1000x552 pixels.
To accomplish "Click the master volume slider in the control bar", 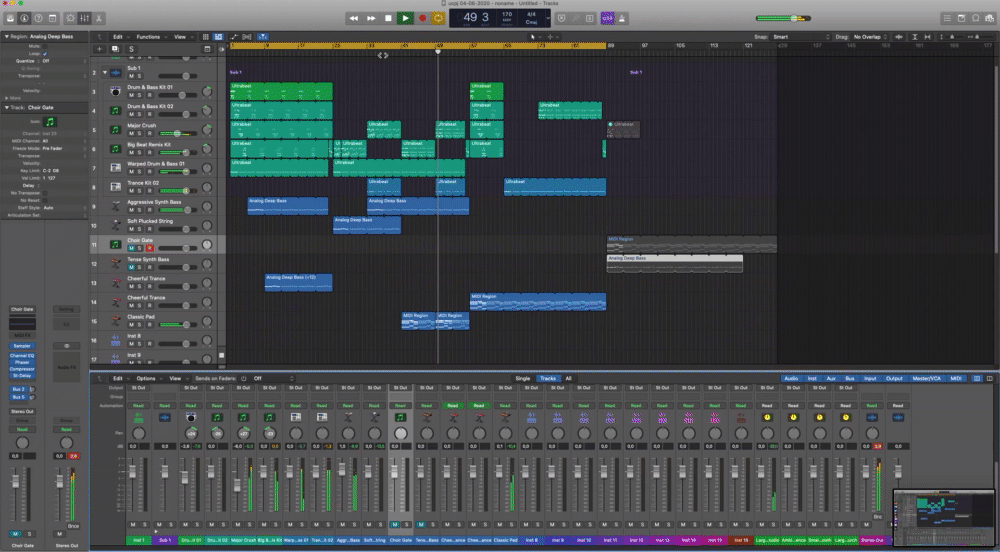I will [795, 18].
